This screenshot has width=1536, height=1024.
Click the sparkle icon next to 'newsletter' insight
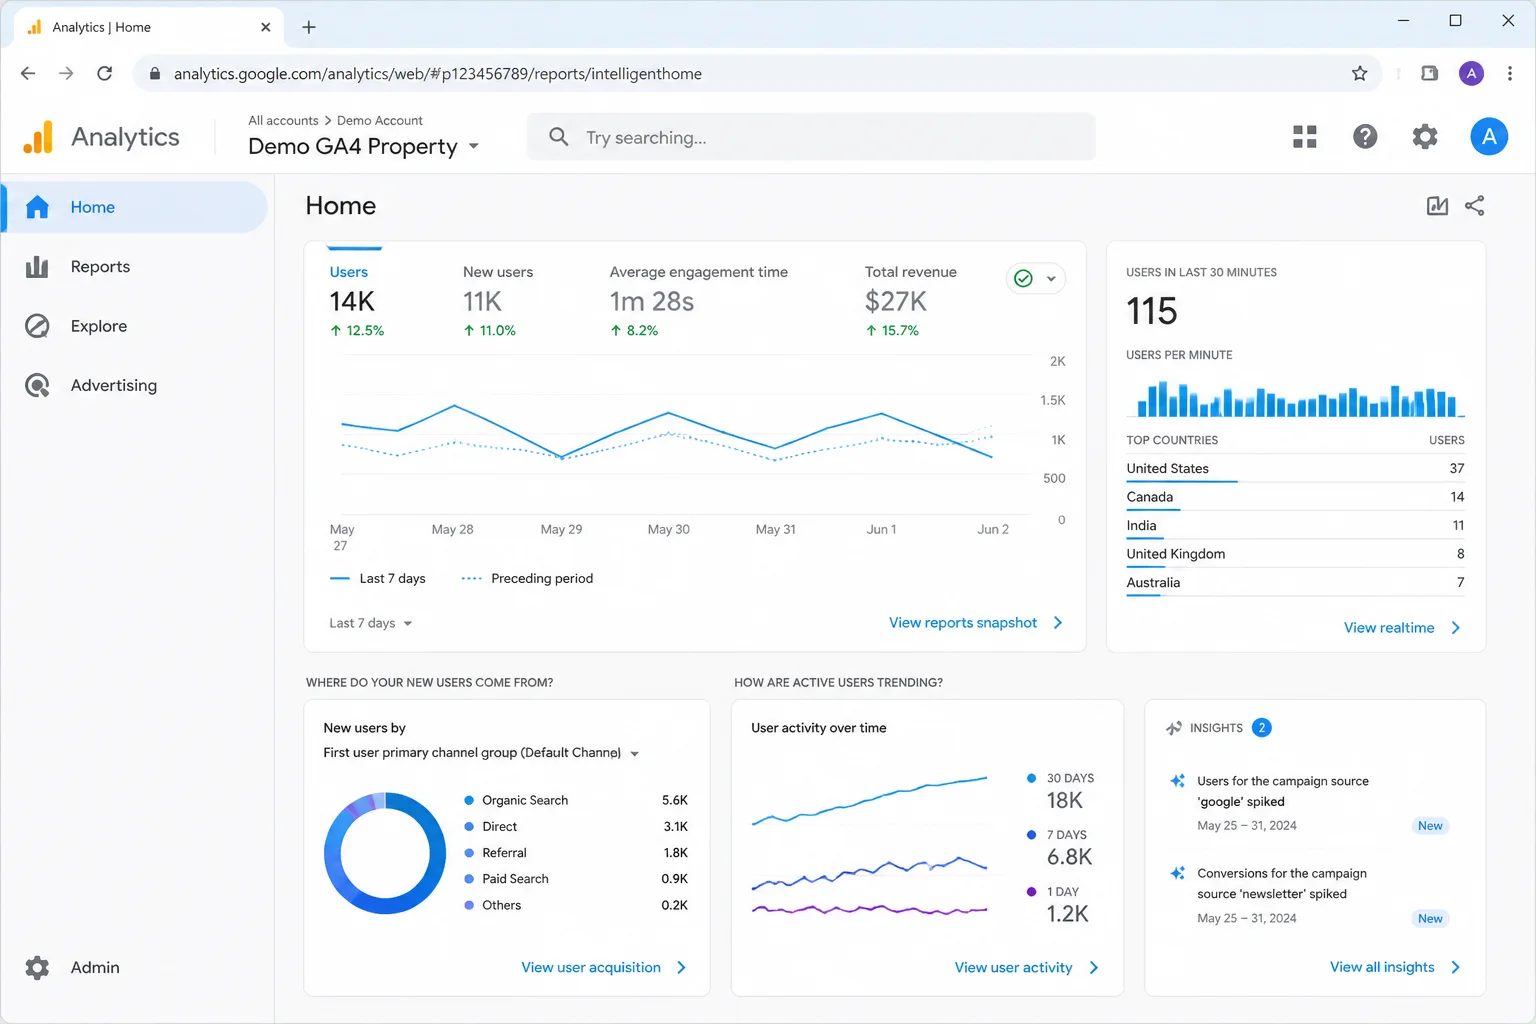pos(1178,873)
